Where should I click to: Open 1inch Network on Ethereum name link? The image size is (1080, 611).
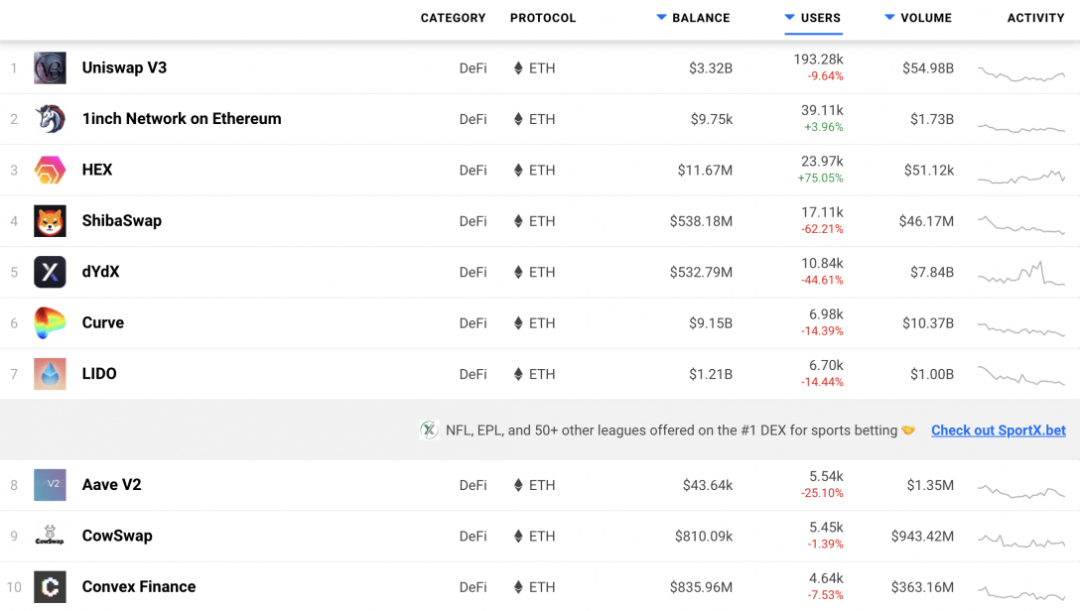coord(181,119)
